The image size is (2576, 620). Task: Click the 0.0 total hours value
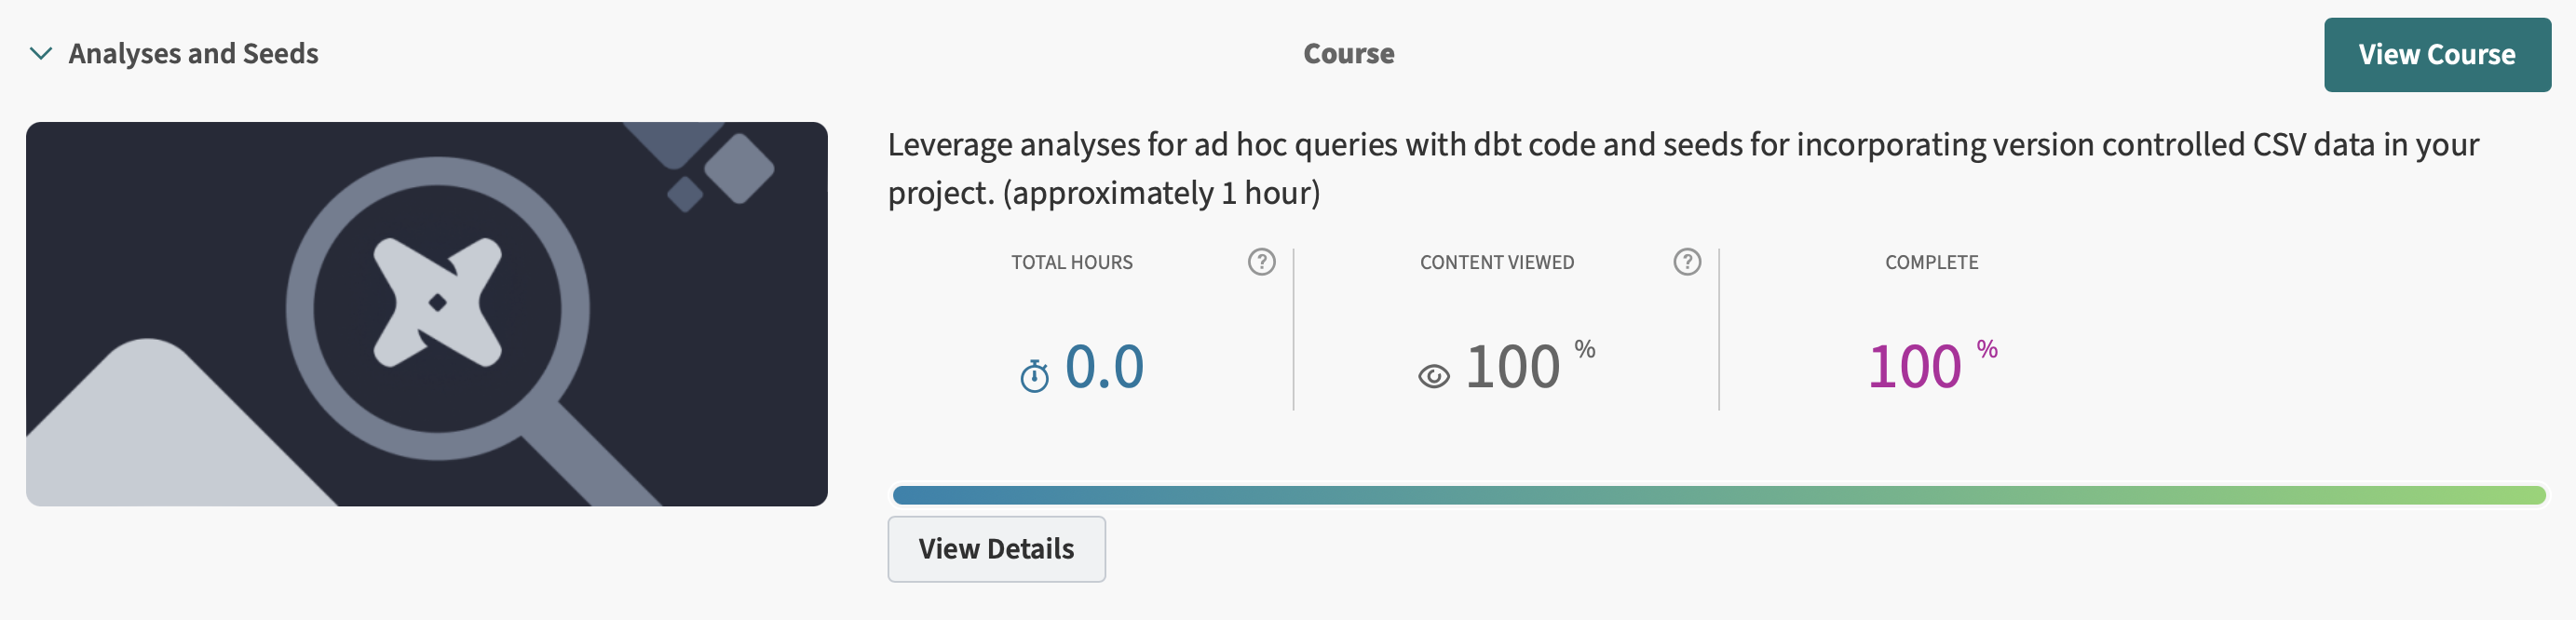click(x=1104, y=366)
